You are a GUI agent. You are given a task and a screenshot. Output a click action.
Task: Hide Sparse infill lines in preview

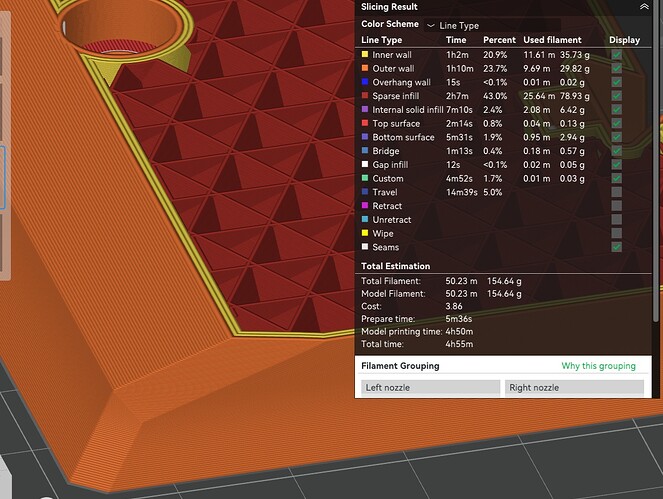(616, 96)
